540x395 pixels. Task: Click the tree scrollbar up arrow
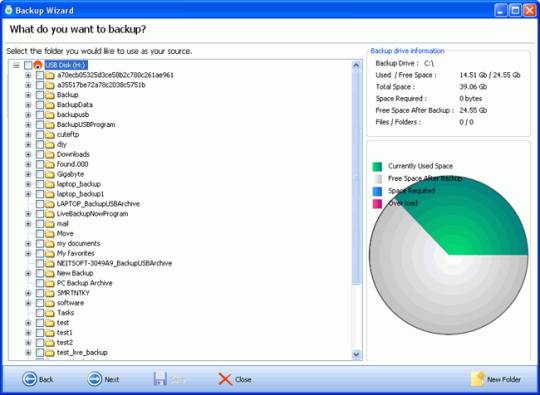pyautogui.click(x=356, y=65)
